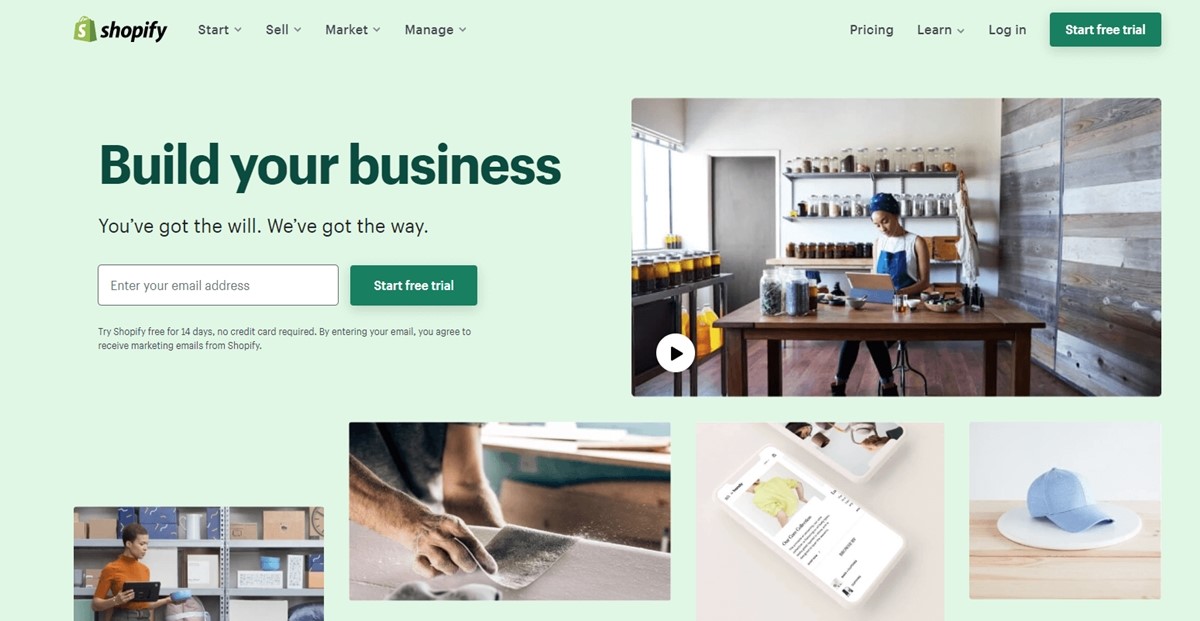The image size is (1200, 621).
Task: Click Start free trial beside email field
Action: click(x=413, y=285)
